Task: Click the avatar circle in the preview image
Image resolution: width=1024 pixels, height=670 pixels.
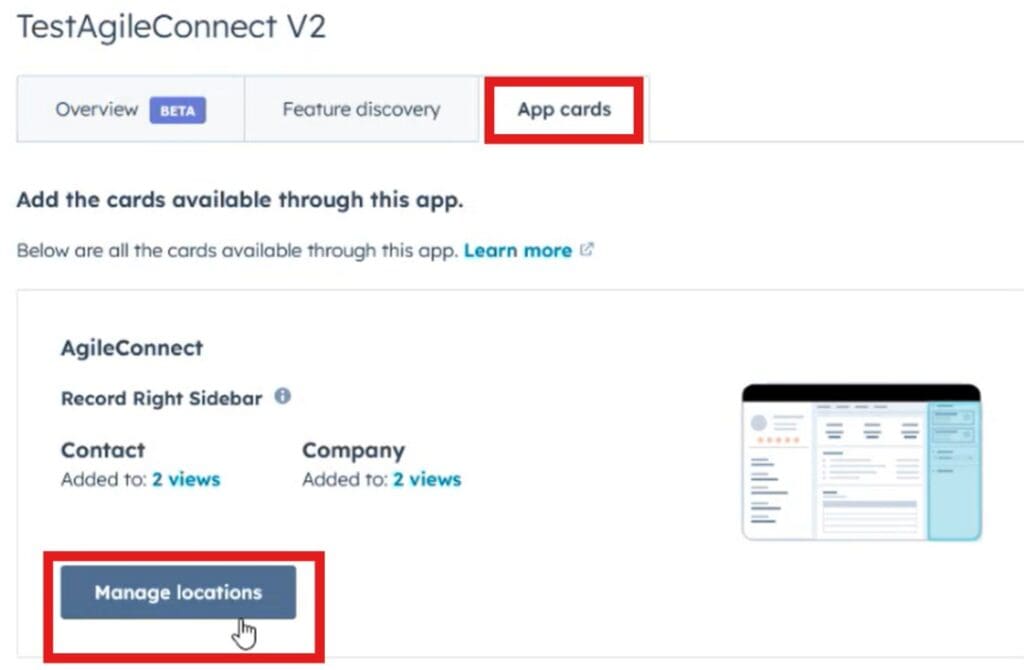Action: [758, 423]
